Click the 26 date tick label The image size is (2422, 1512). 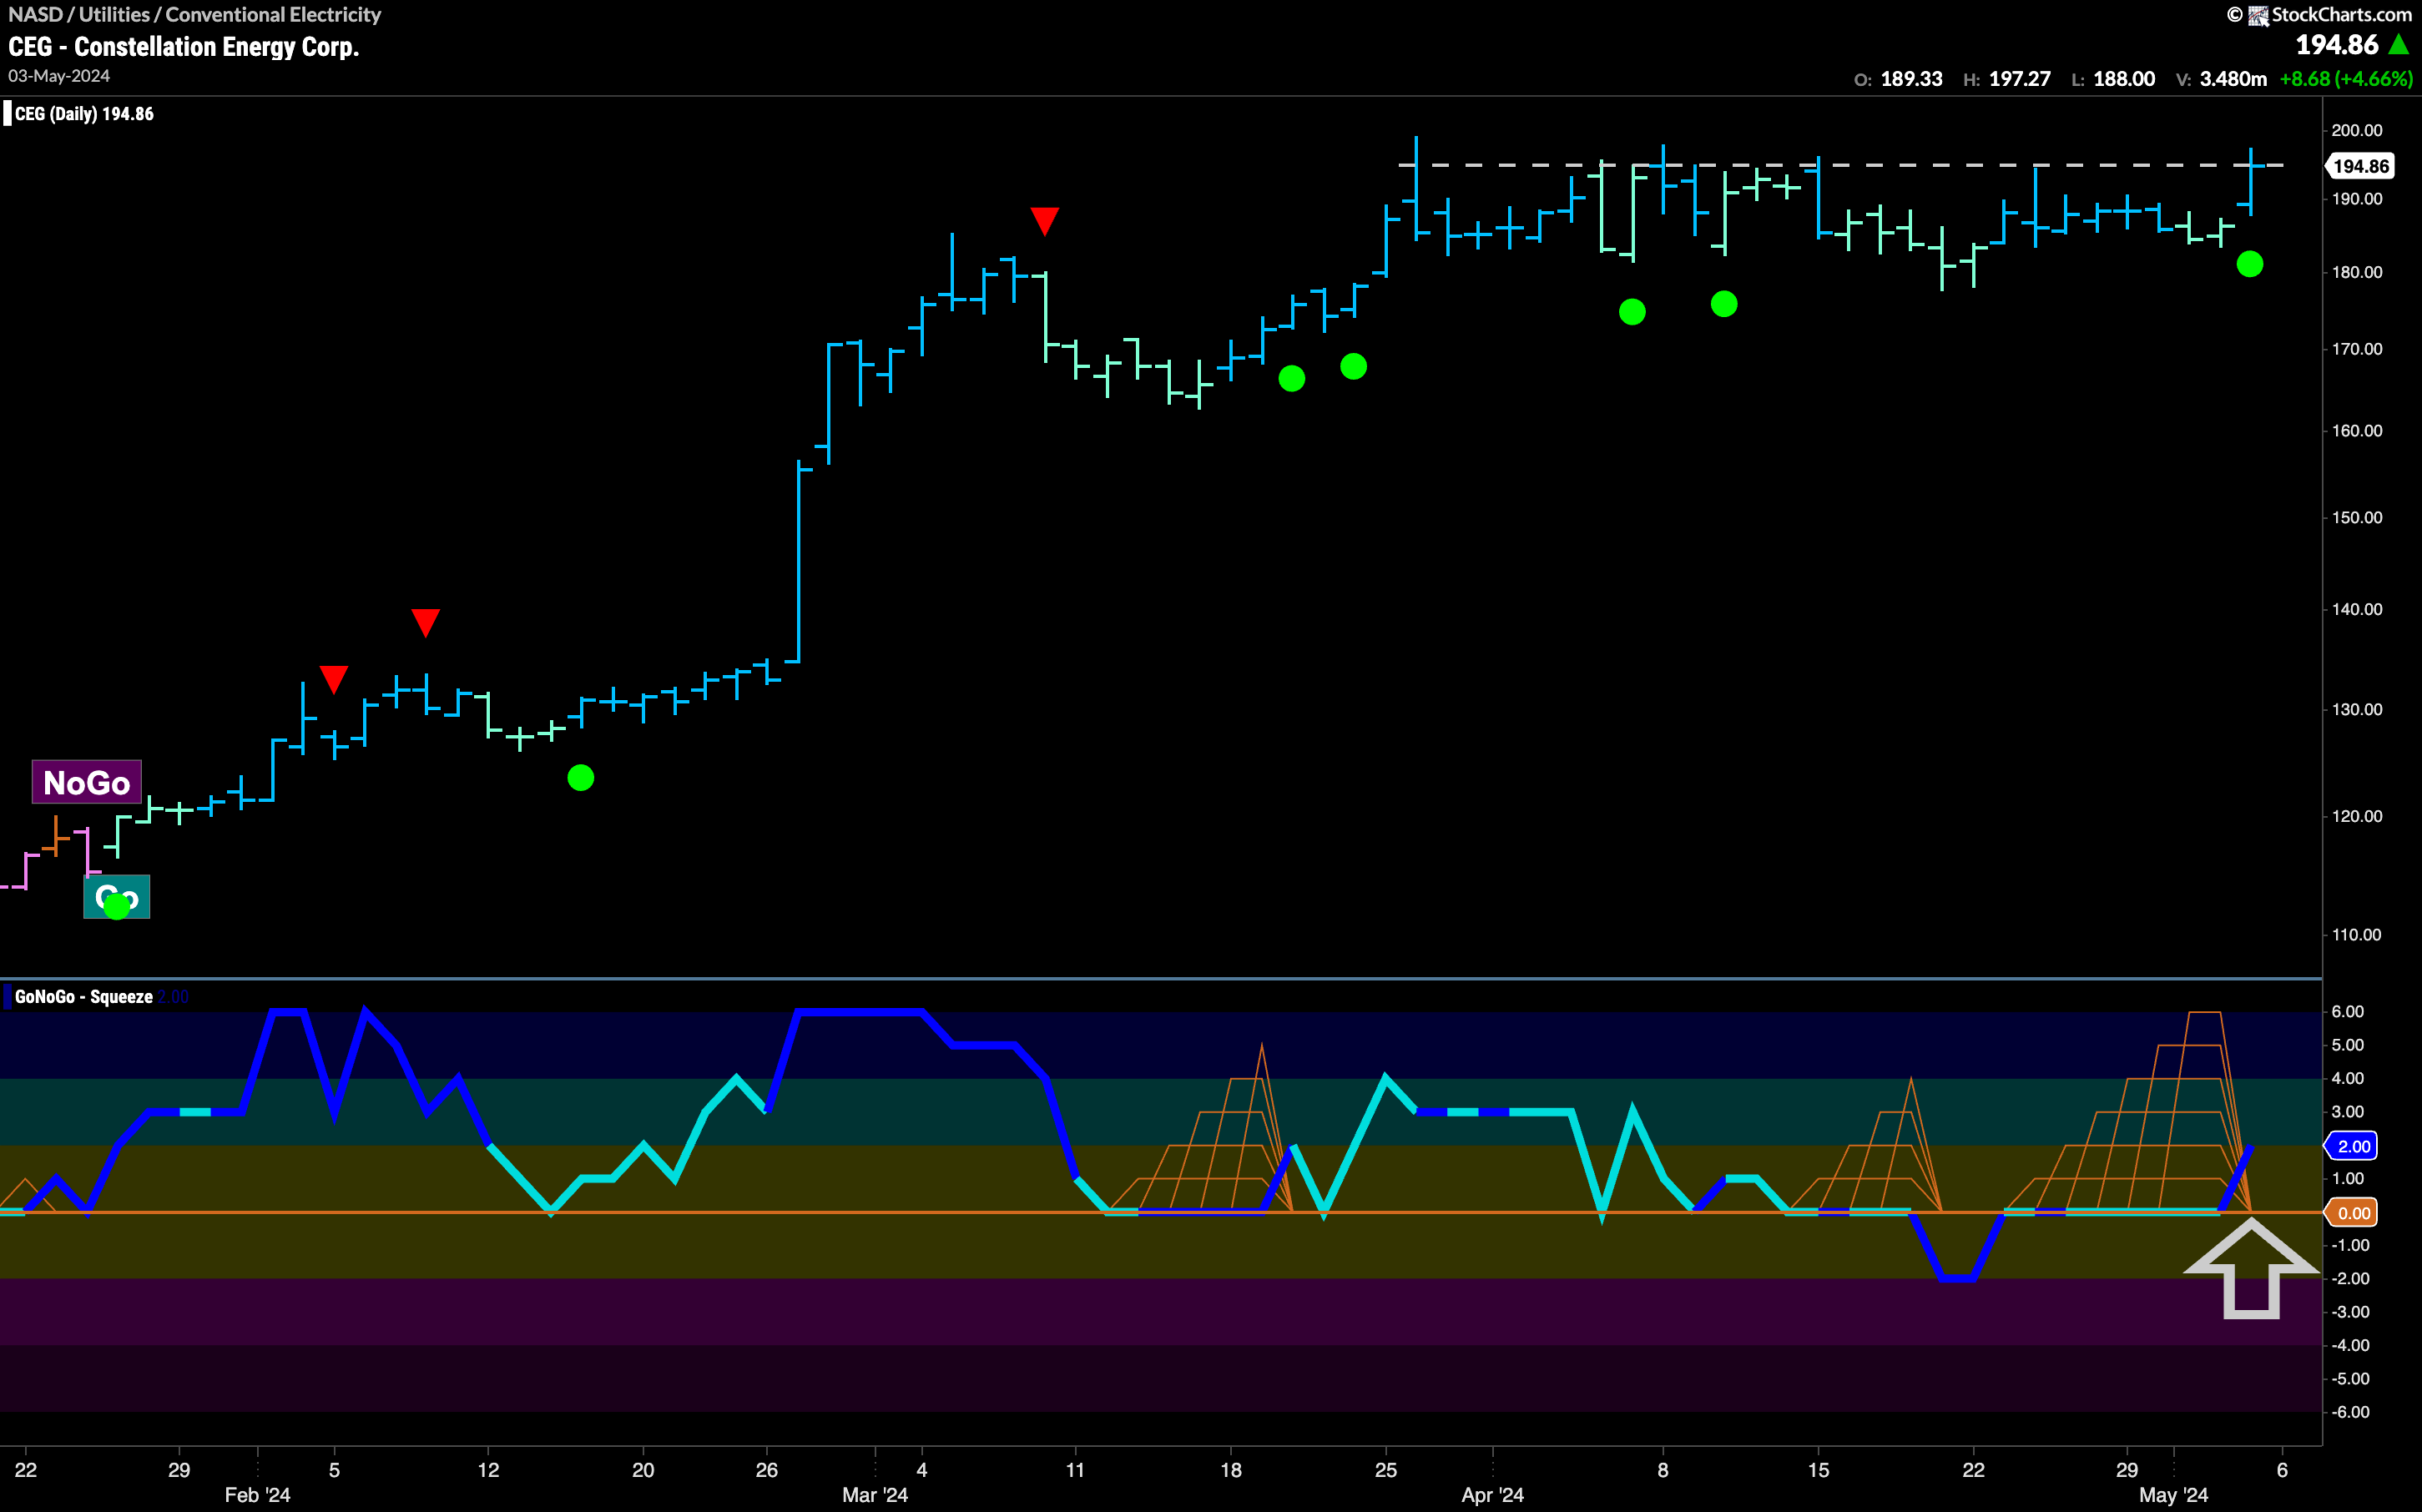[767, 1470]
